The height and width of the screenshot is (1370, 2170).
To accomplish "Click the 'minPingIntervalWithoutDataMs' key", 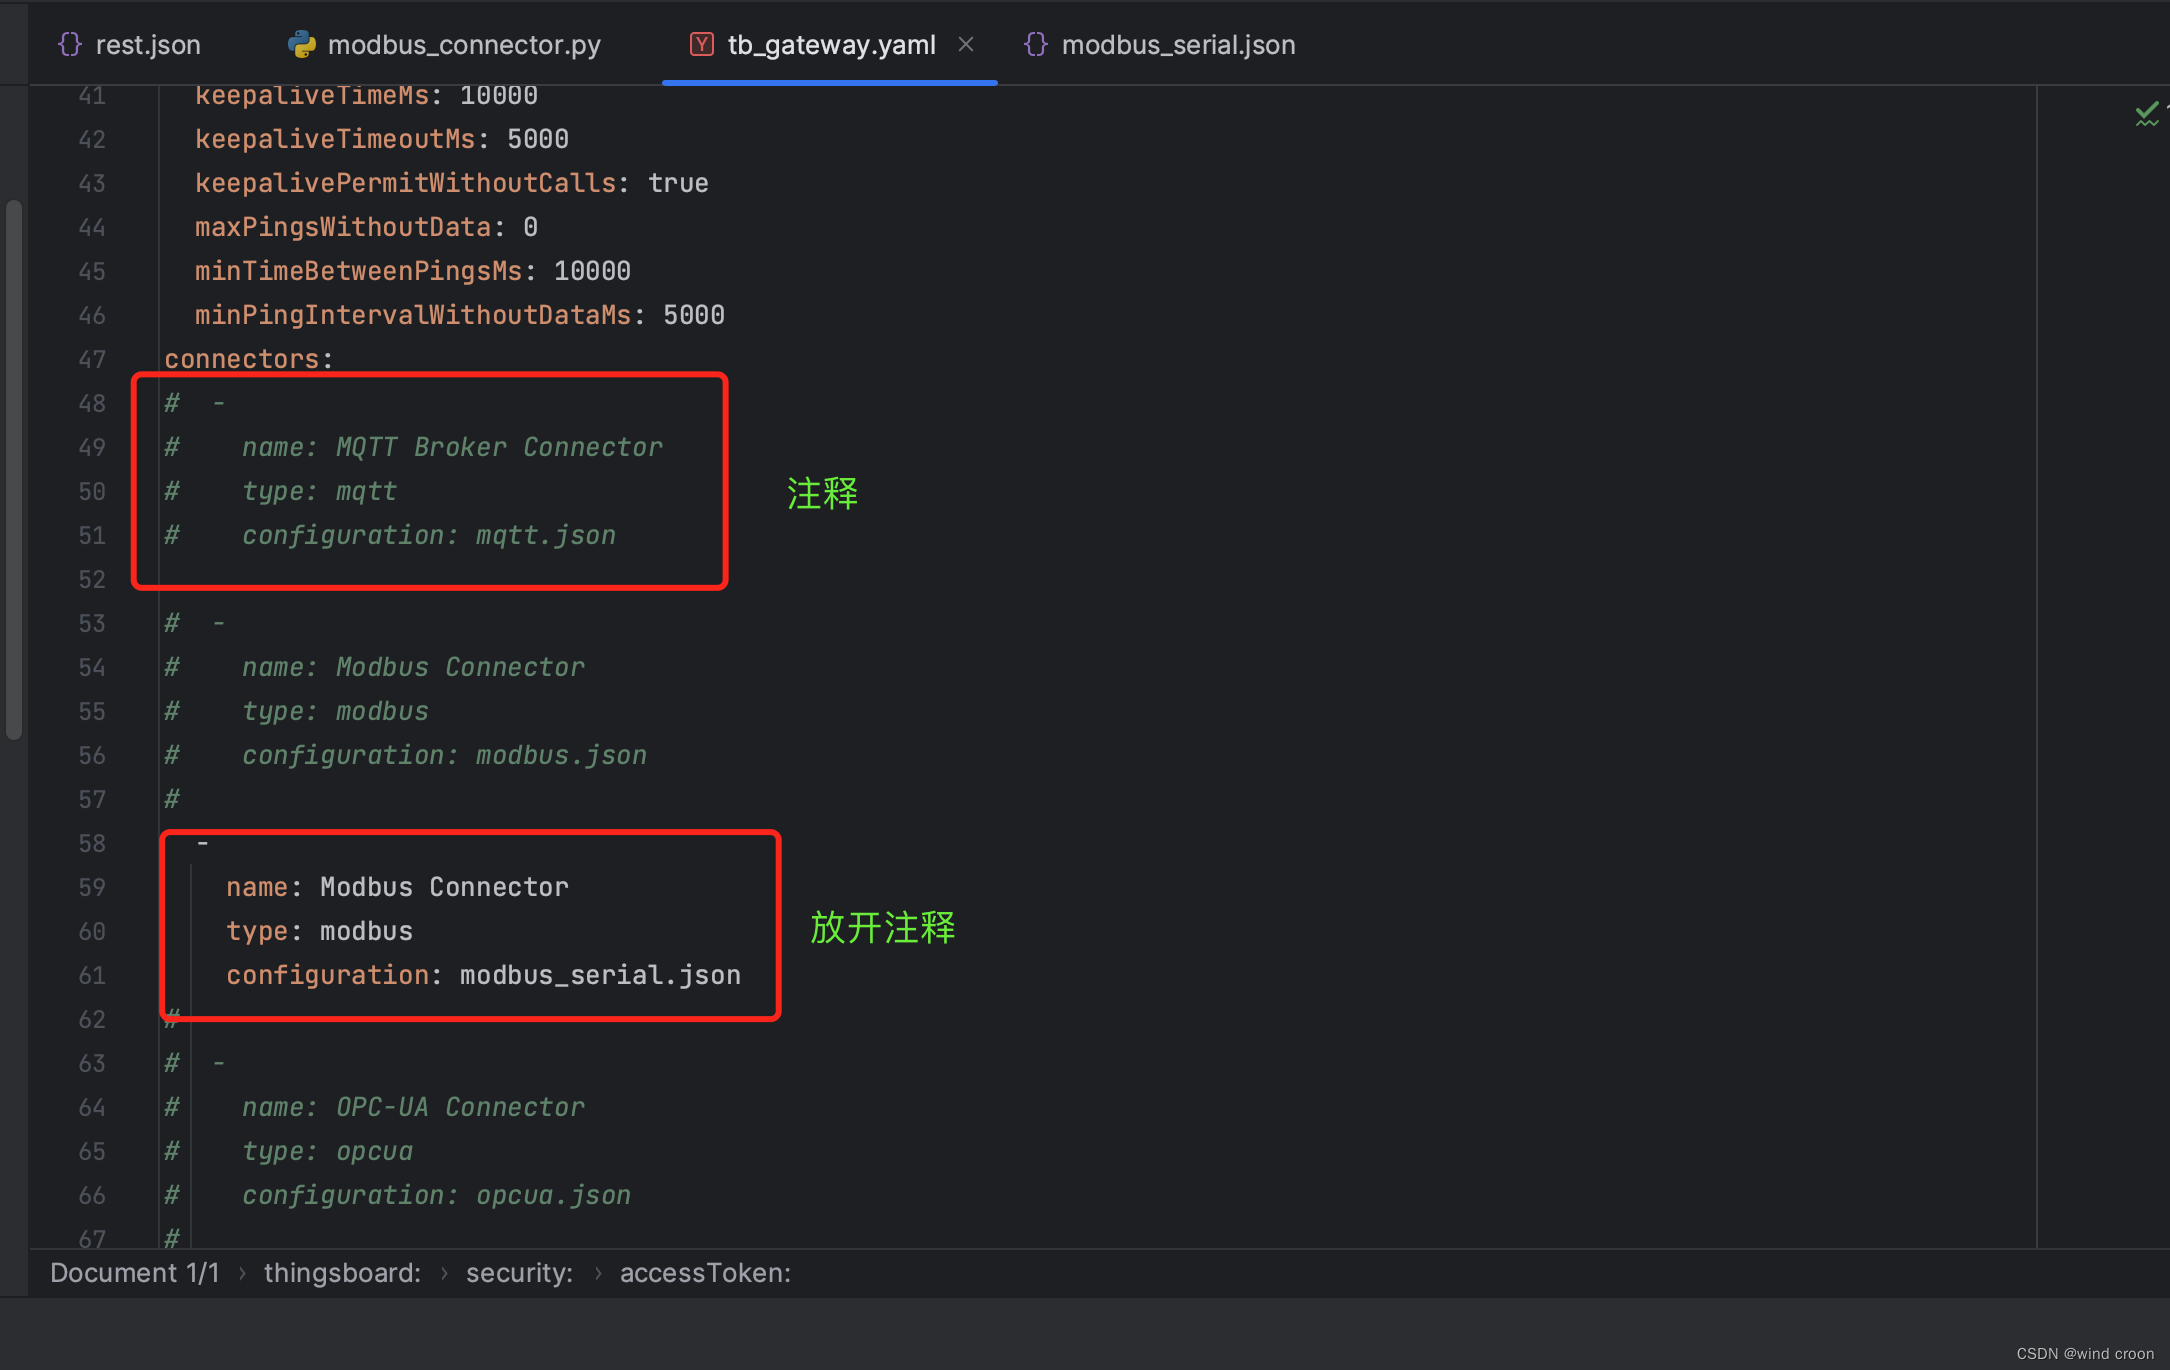I will coord(413,315).
